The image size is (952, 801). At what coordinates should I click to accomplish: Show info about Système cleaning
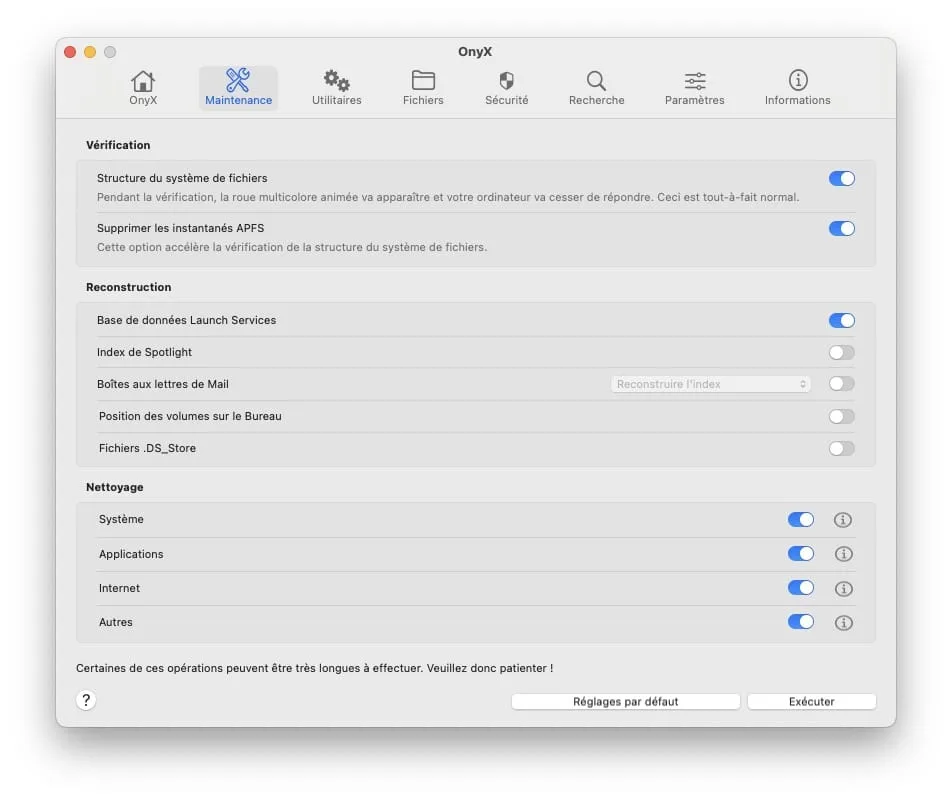pyautogui.click(x=843, y=519)
